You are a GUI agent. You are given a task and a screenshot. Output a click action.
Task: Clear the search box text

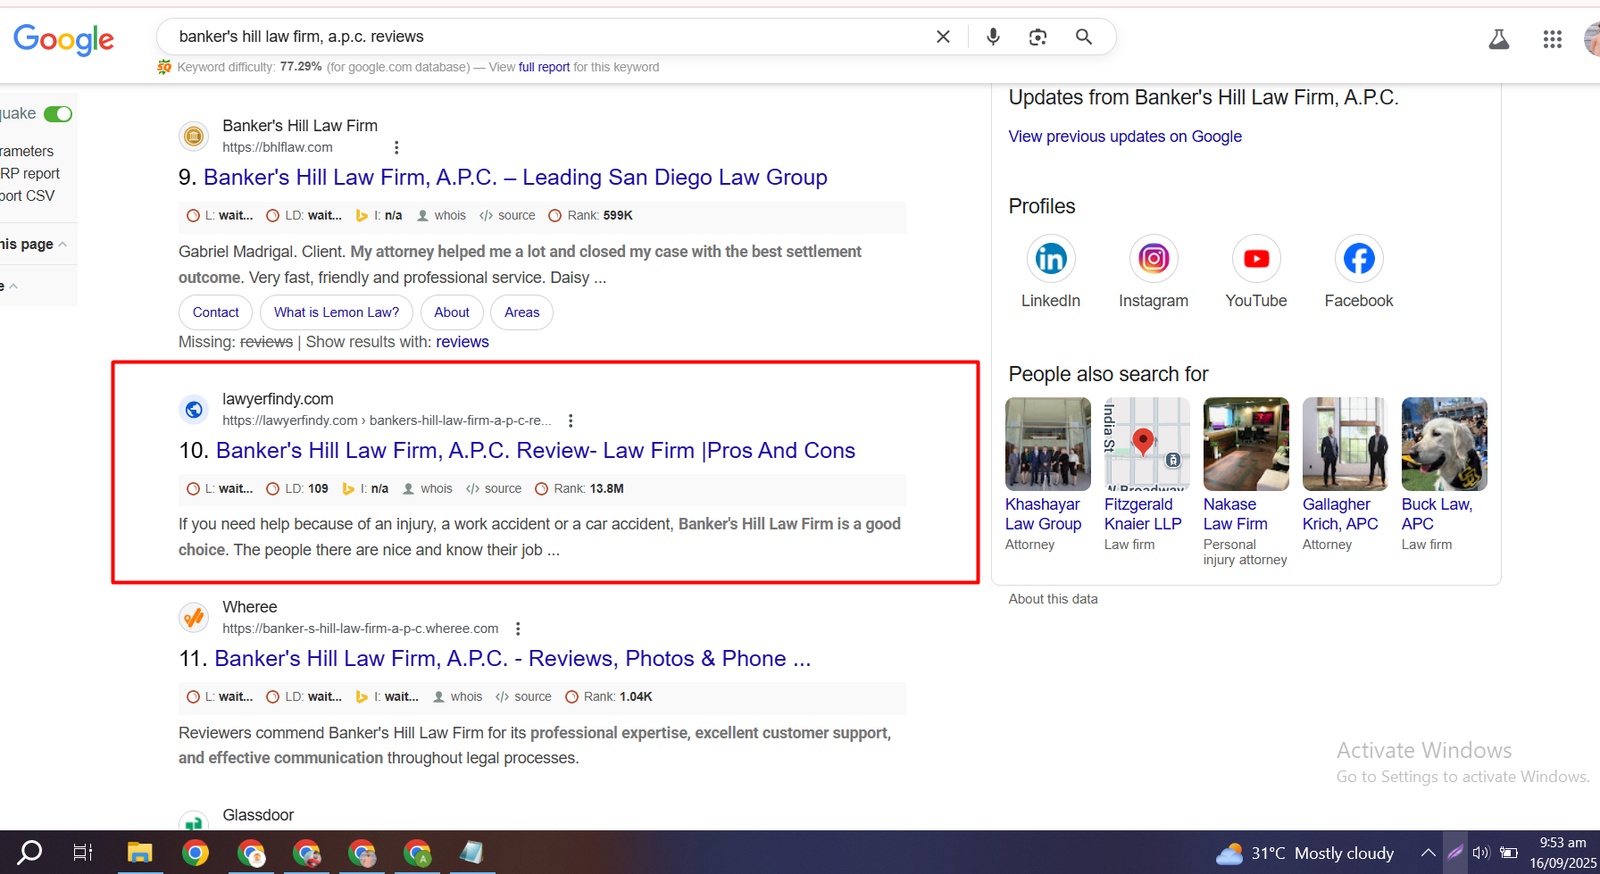coord(943,37)
